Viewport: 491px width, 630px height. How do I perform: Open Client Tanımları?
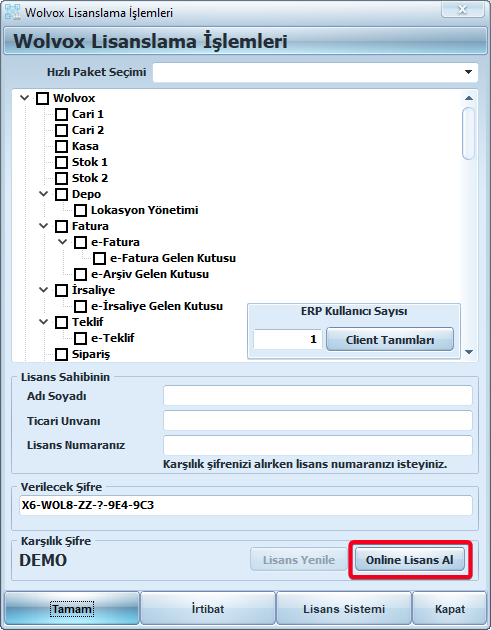(x=390, y=340)
